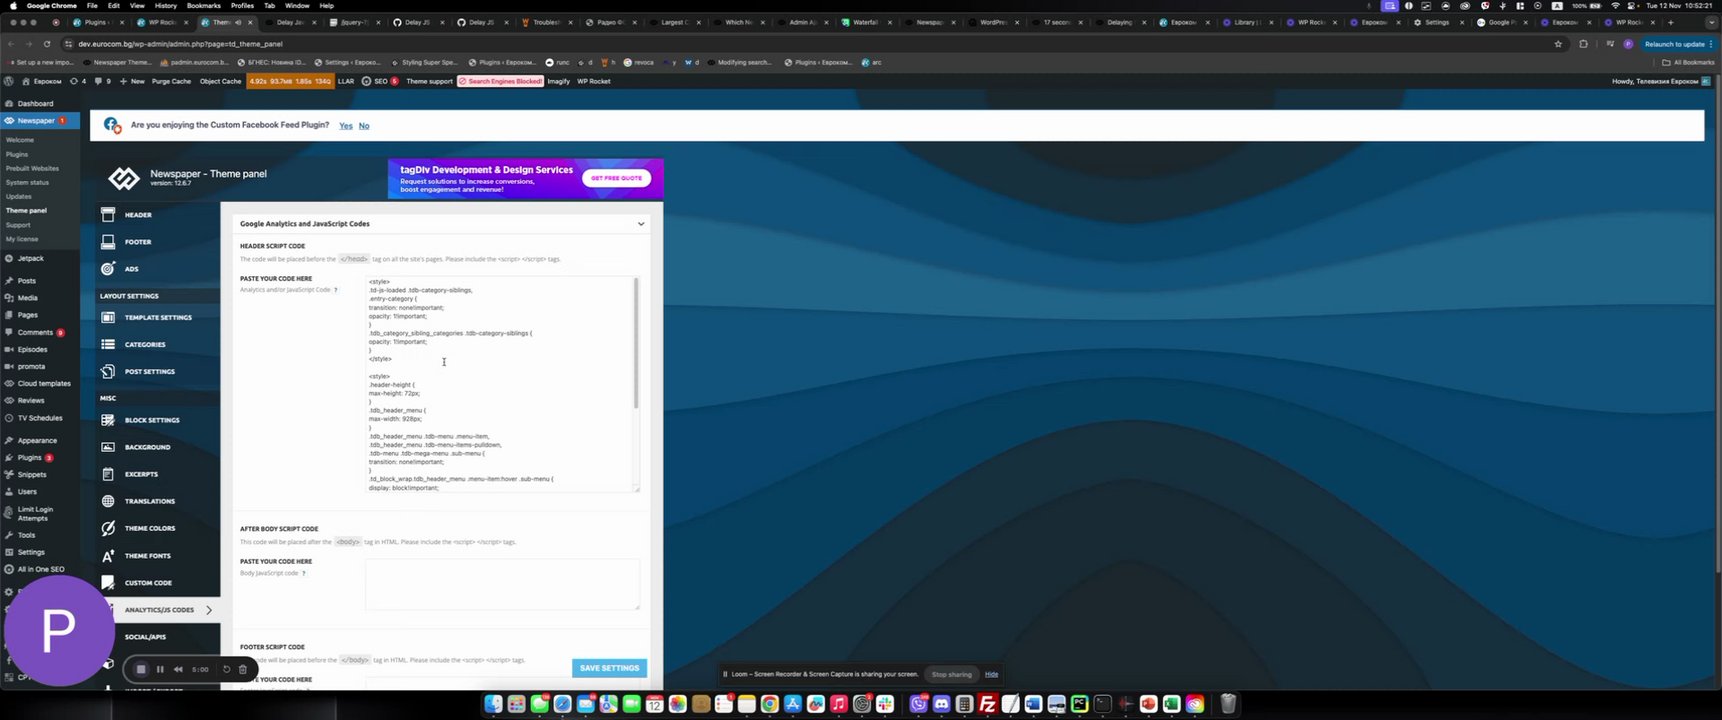Open the Translations globe icon
Image resolution: width=1722 pixels, height=720 pixels.
click(x=108, y=501)
